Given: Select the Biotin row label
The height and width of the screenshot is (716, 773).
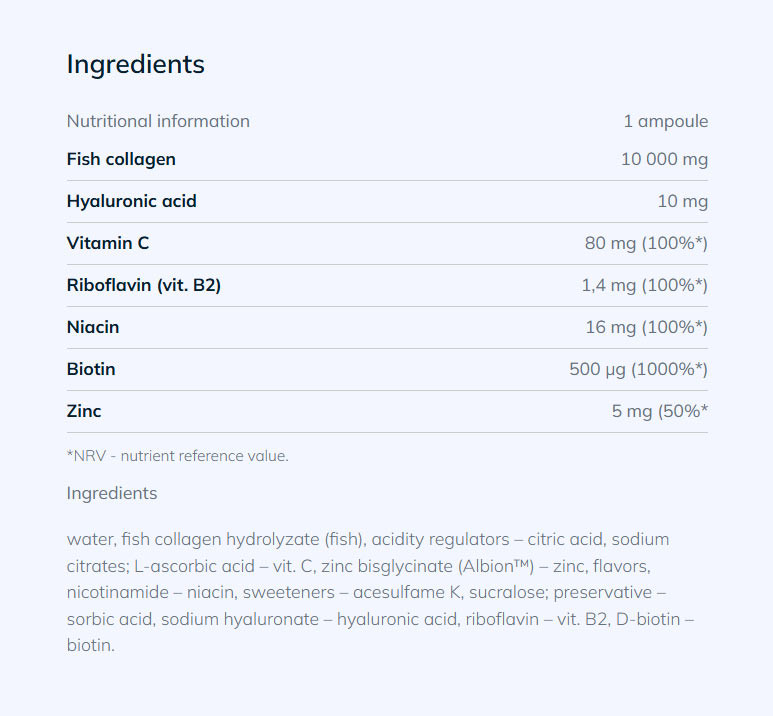Looking at the screenshot, I should pos(91,369).
